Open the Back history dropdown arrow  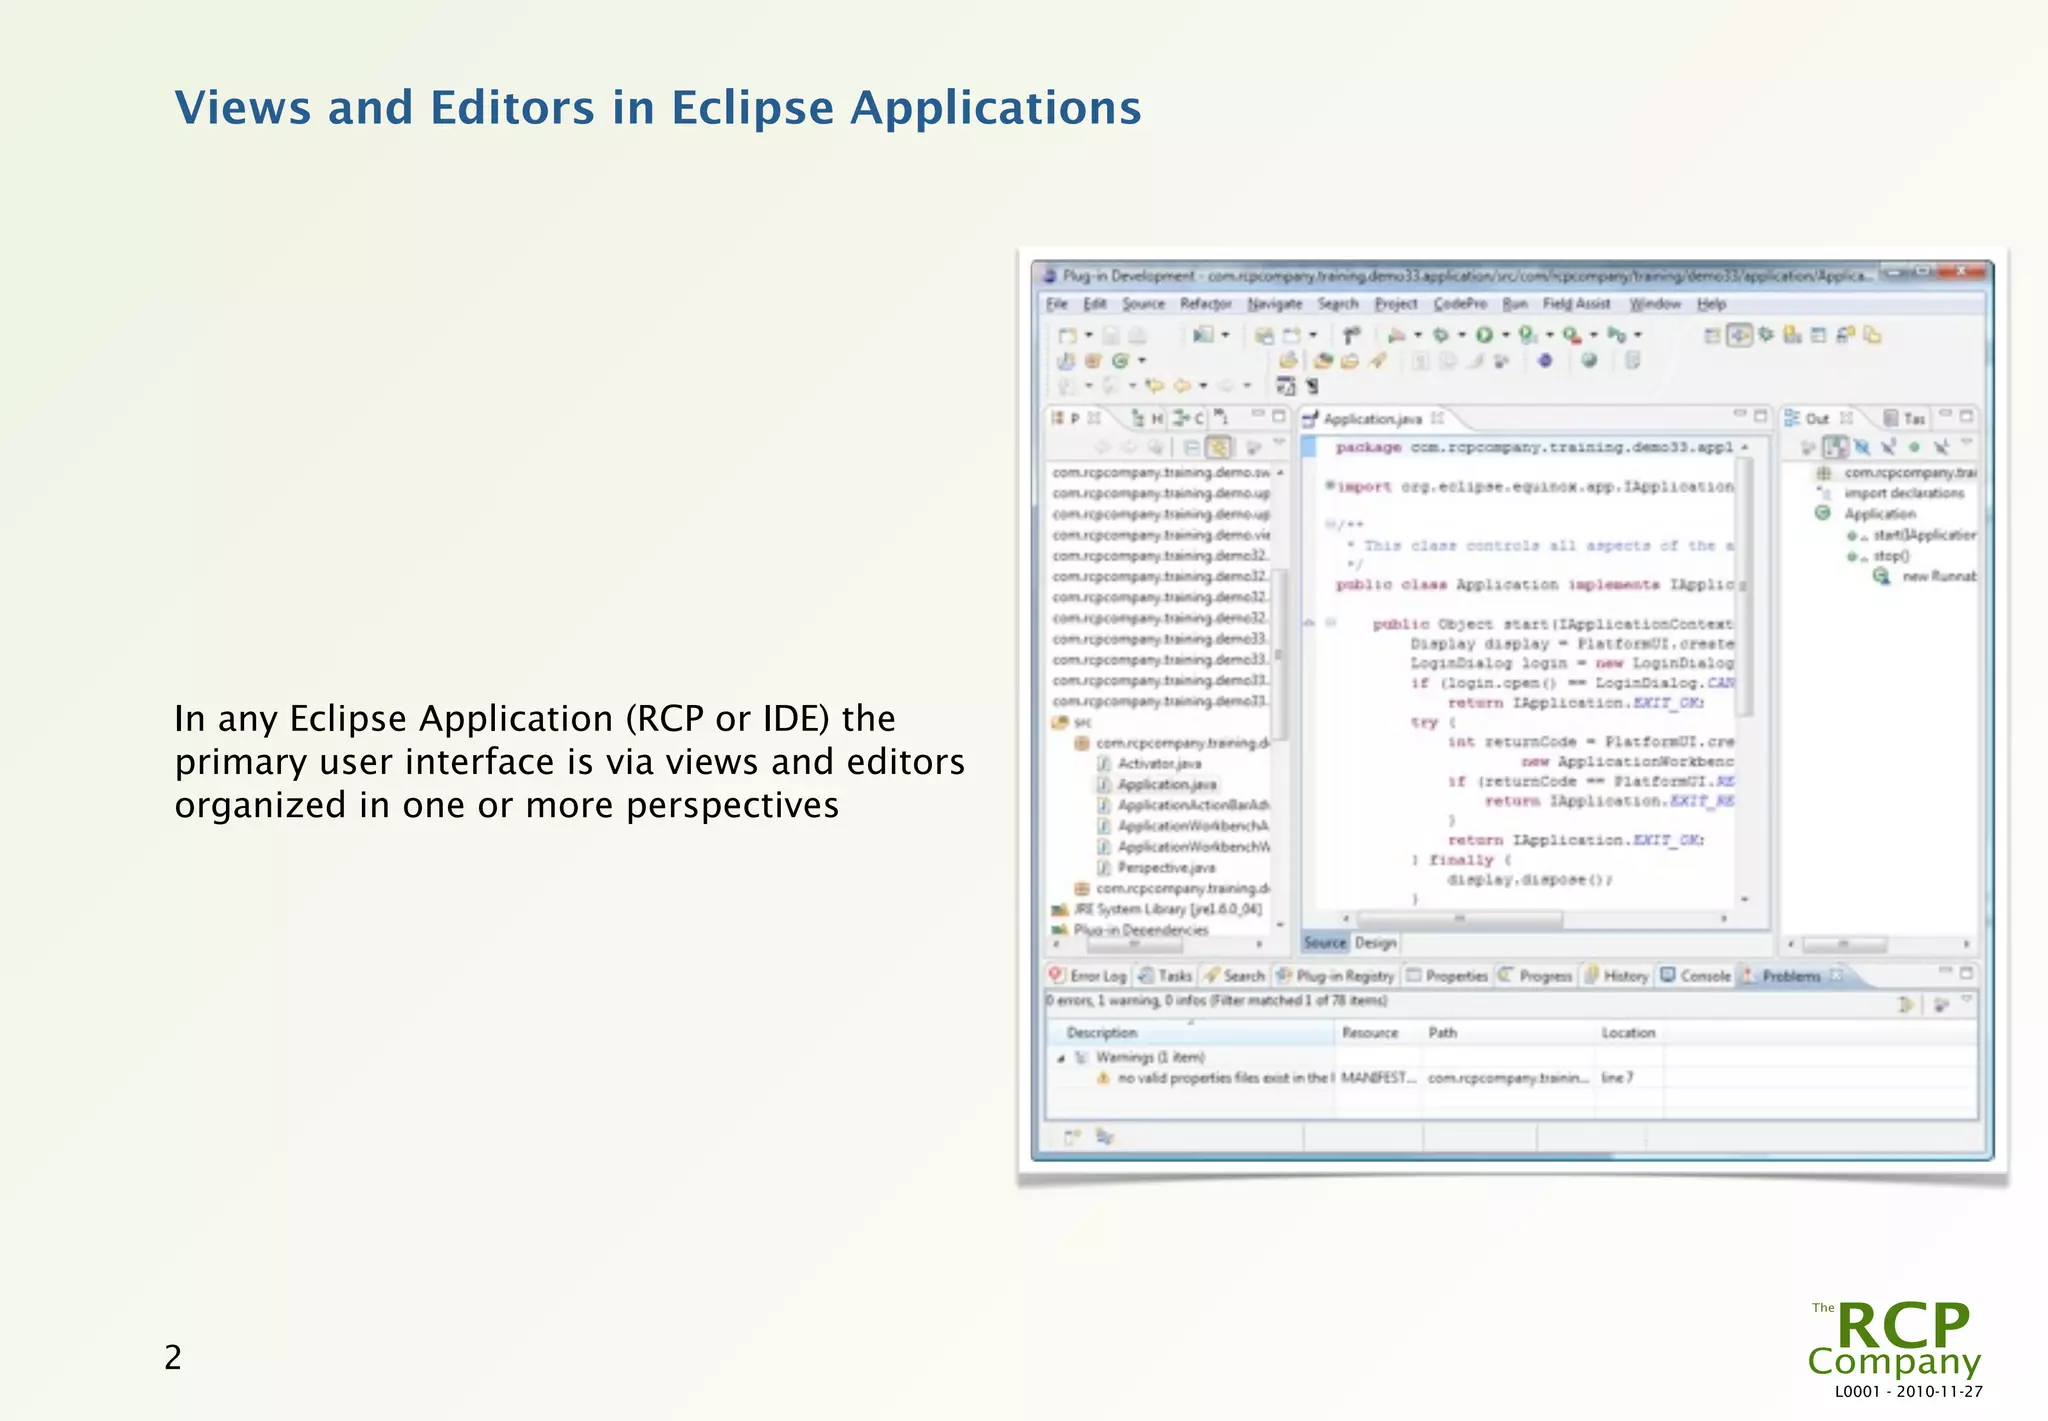(1203, 386)
